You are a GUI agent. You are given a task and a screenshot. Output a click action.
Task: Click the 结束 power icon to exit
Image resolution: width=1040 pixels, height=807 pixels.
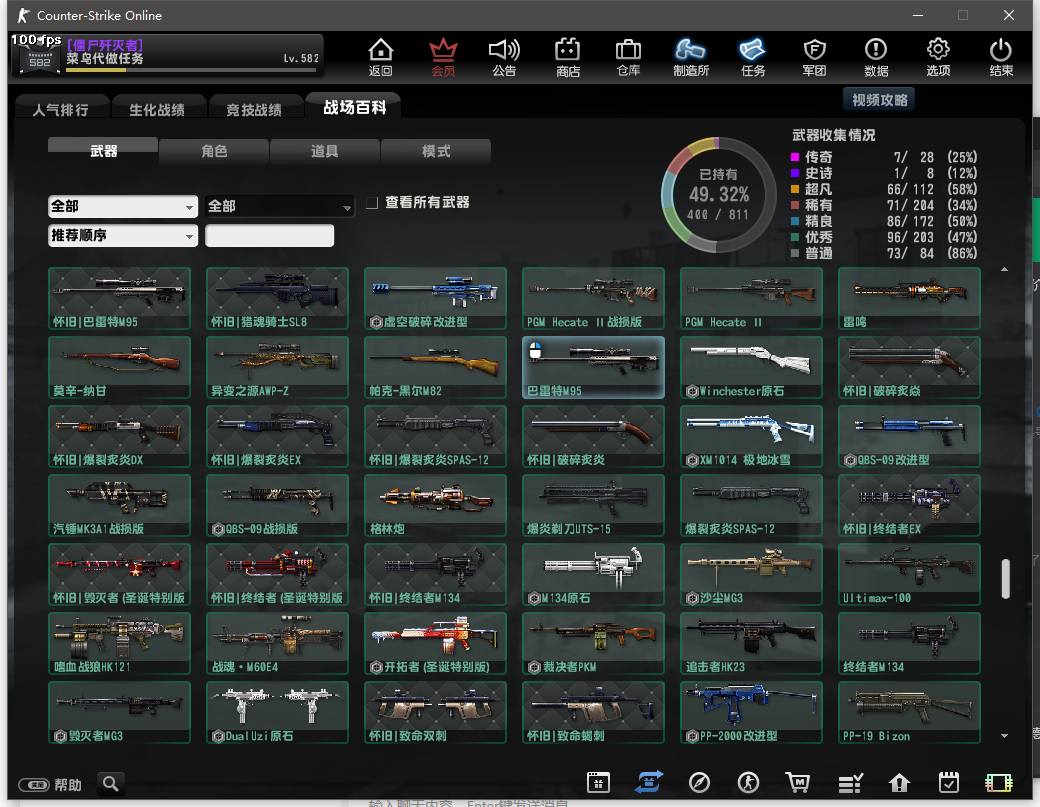point(1000,57)
